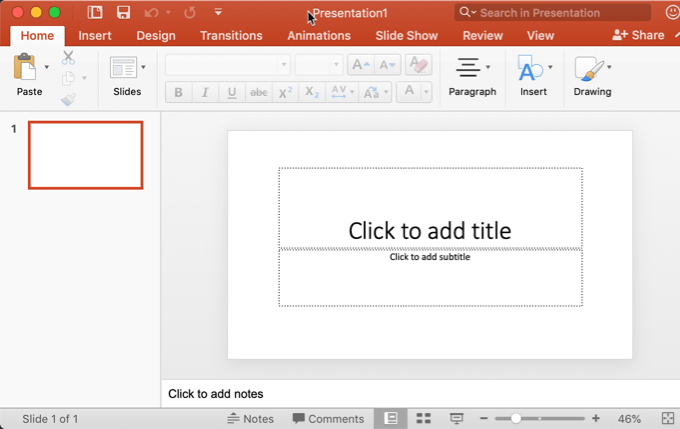Click the zoom slider handle
The height and width of the screenshot is (429, 680).
click(516, 418)
